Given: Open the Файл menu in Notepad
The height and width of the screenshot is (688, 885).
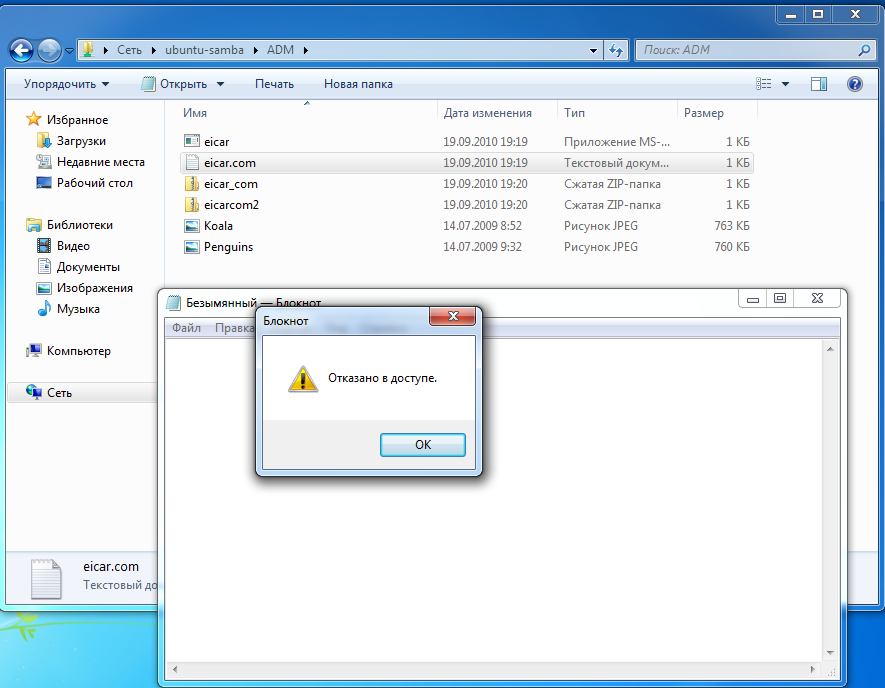Looking at the screenshot, I should tap(186, 328).
